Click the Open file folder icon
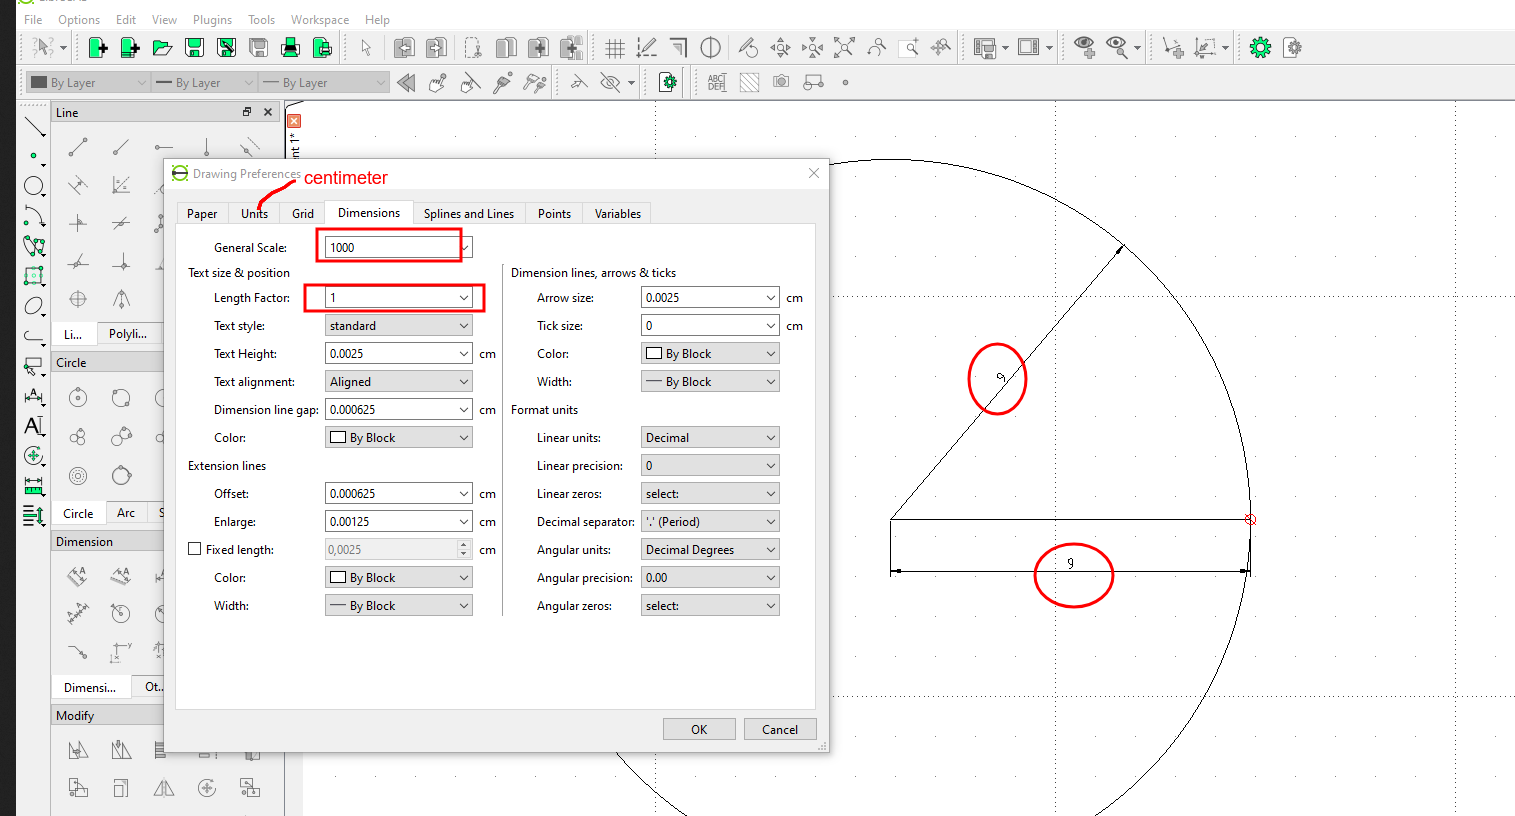The width and height of the screenshot is (1515, 816). (x=162, y=48)
